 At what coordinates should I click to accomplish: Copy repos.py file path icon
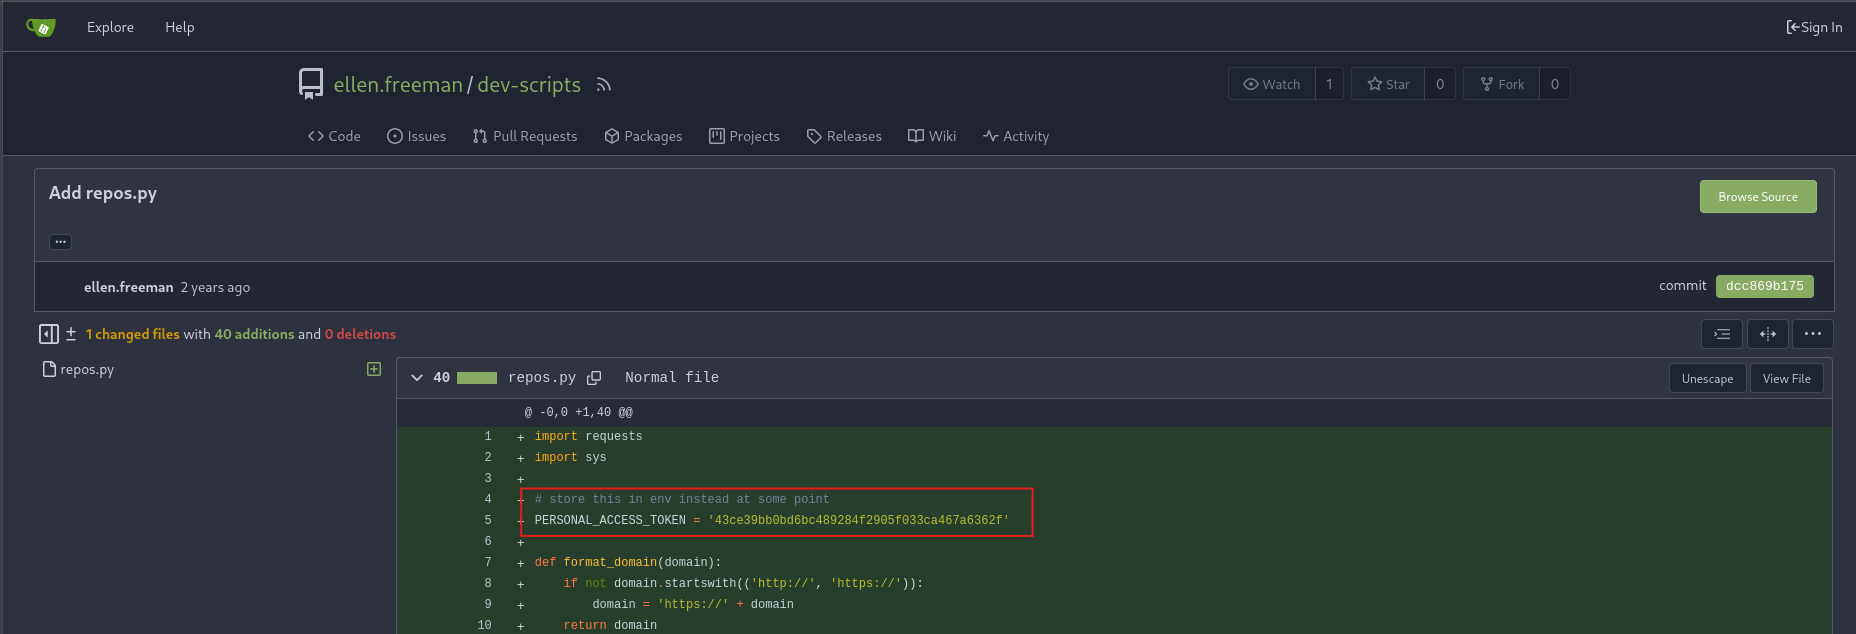594,378
